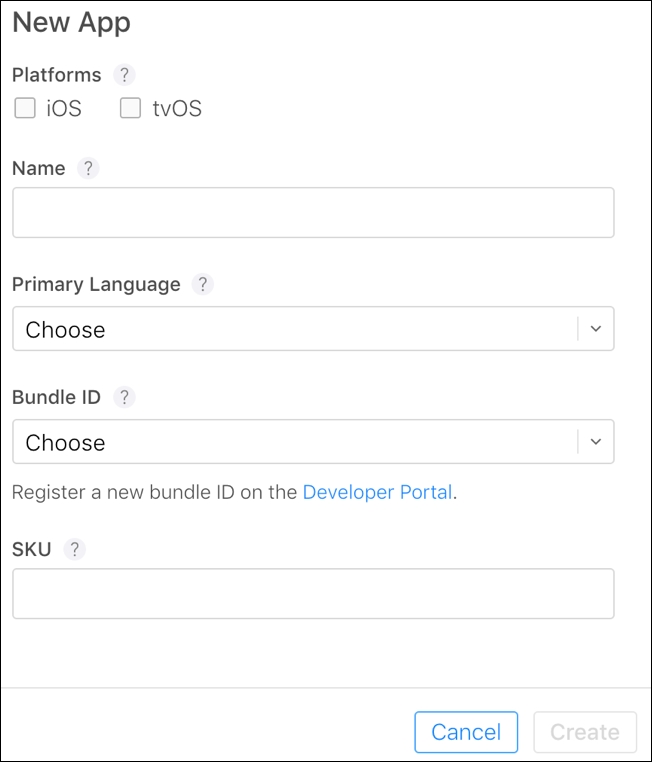652x762 pixels.
Task: Cancel the New App dialog
Action: pos(466,732)
